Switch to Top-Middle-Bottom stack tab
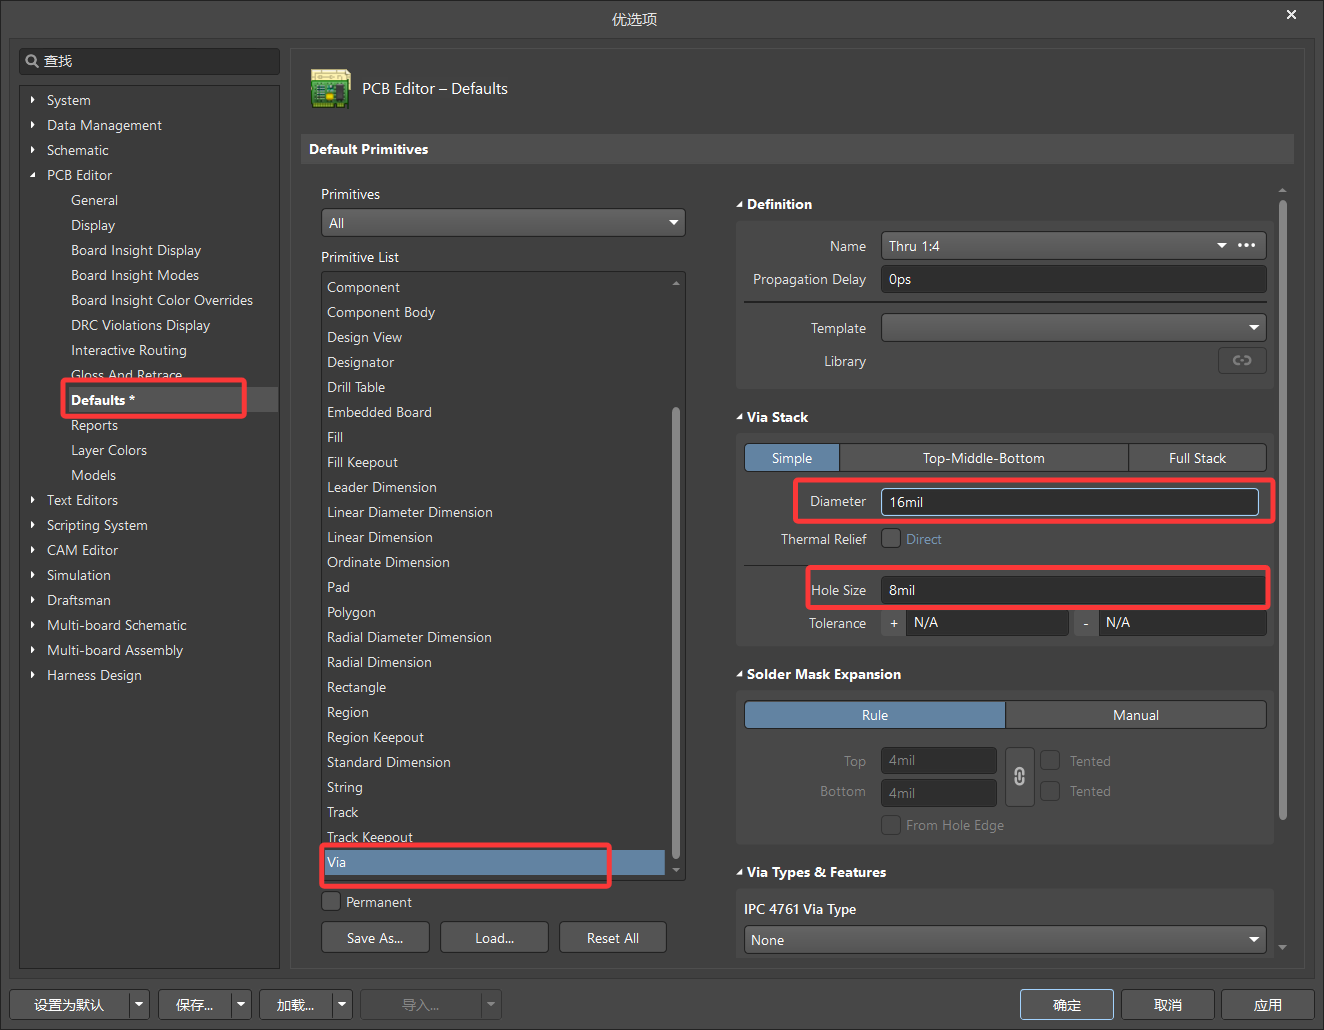This screenshot has height=1030, width=1324. (x=984, y=458)
